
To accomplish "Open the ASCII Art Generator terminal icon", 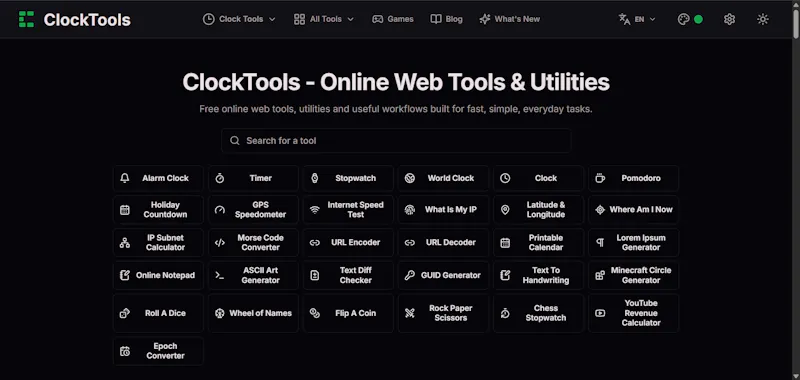I will (220, 275).
